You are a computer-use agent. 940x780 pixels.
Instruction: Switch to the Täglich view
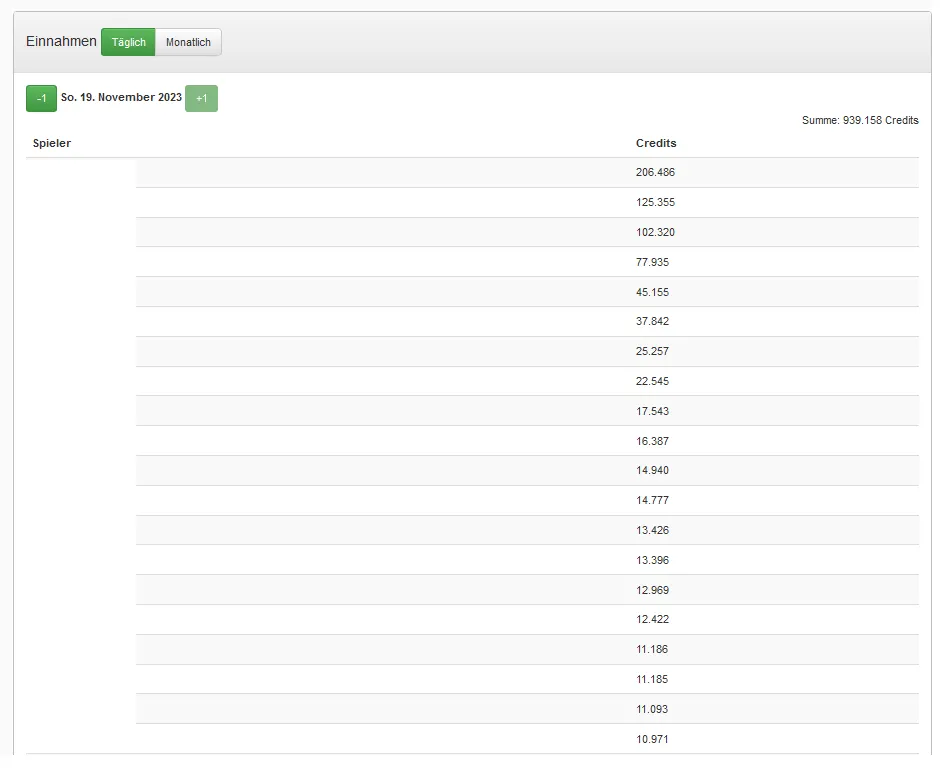128,42
